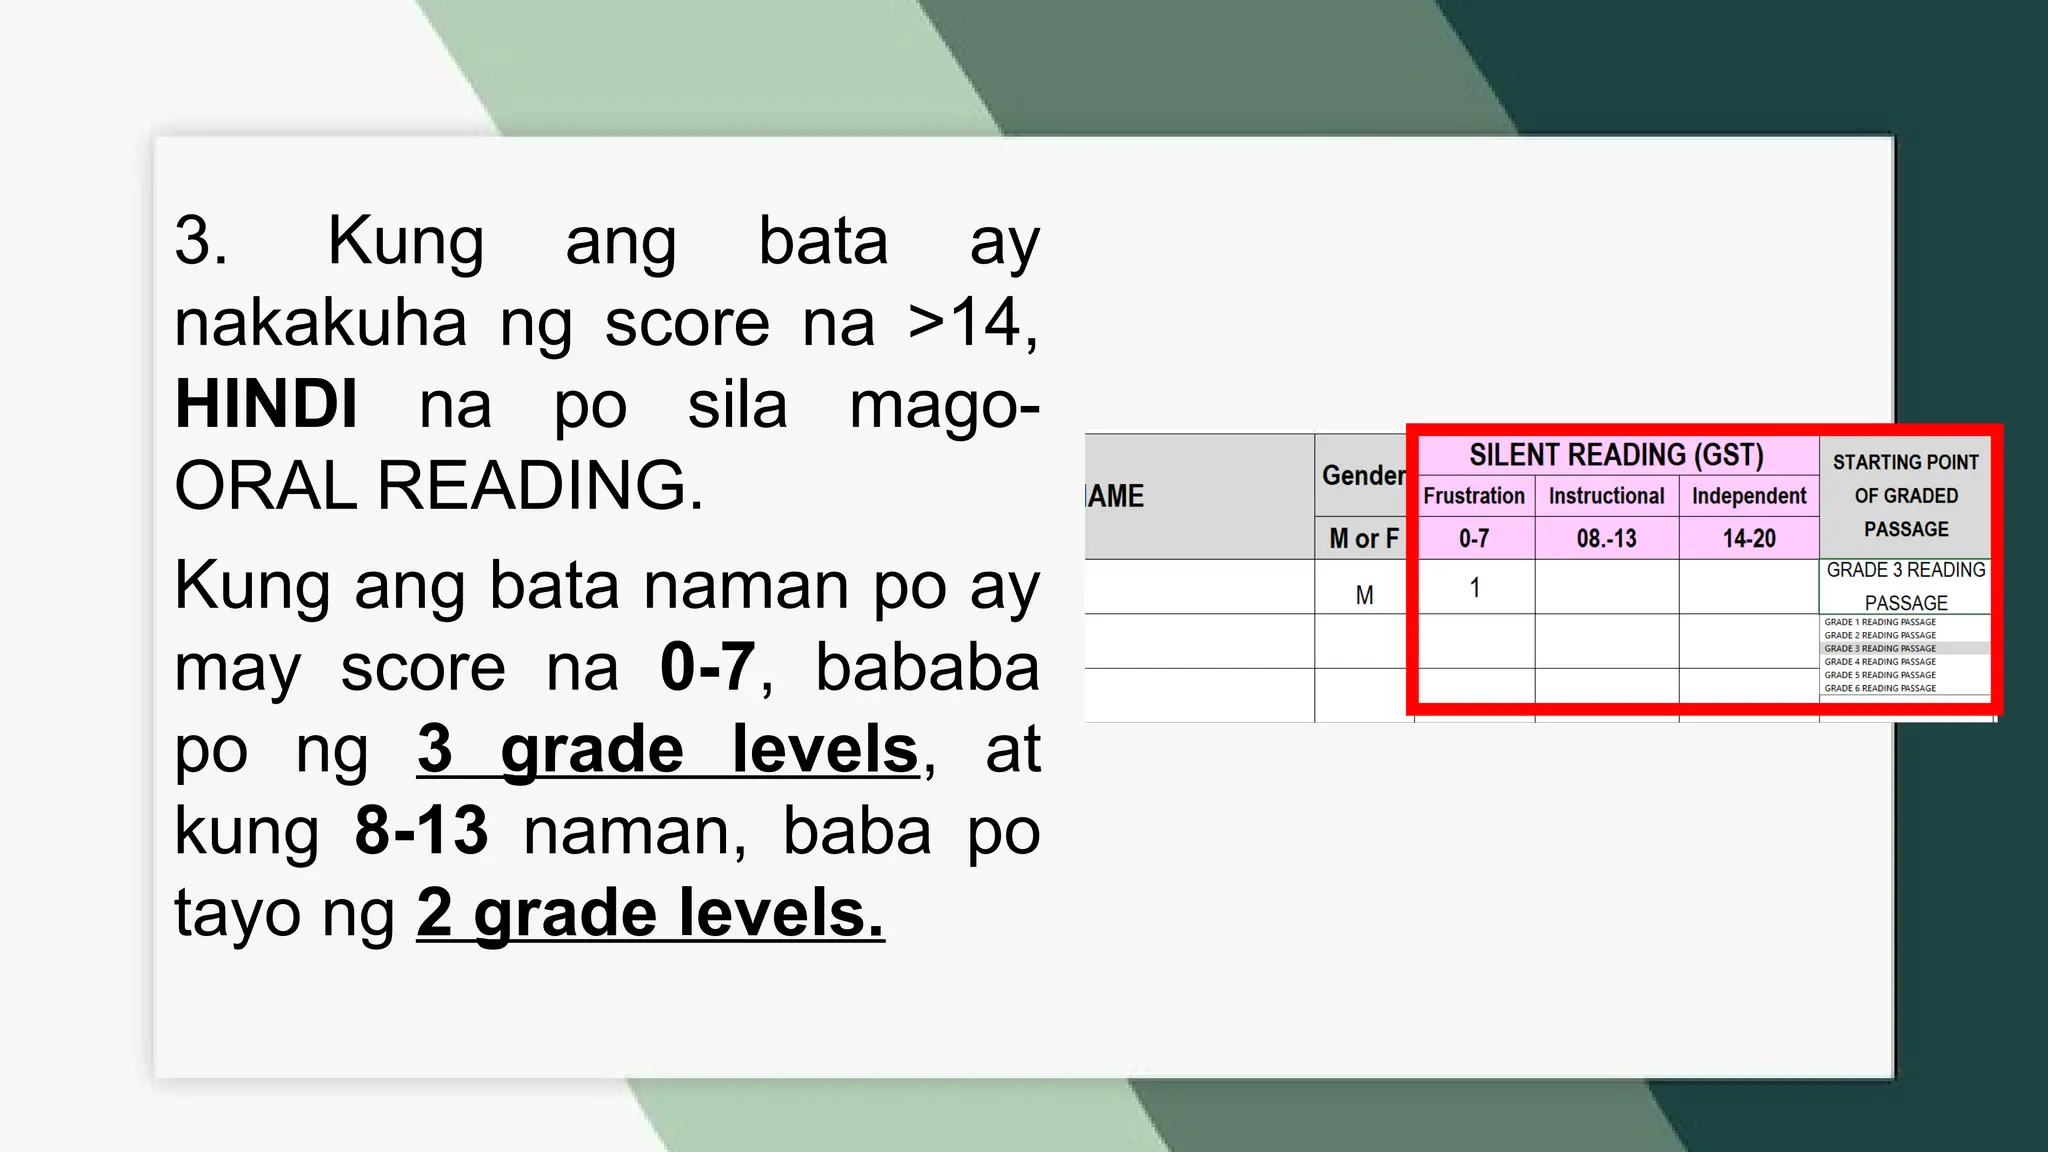Select GRADE 1 READING PASSAGE from the dropdown list
This screenshot has width=2048, height=1152.
pyautogui.click(x=1880, y=622)
